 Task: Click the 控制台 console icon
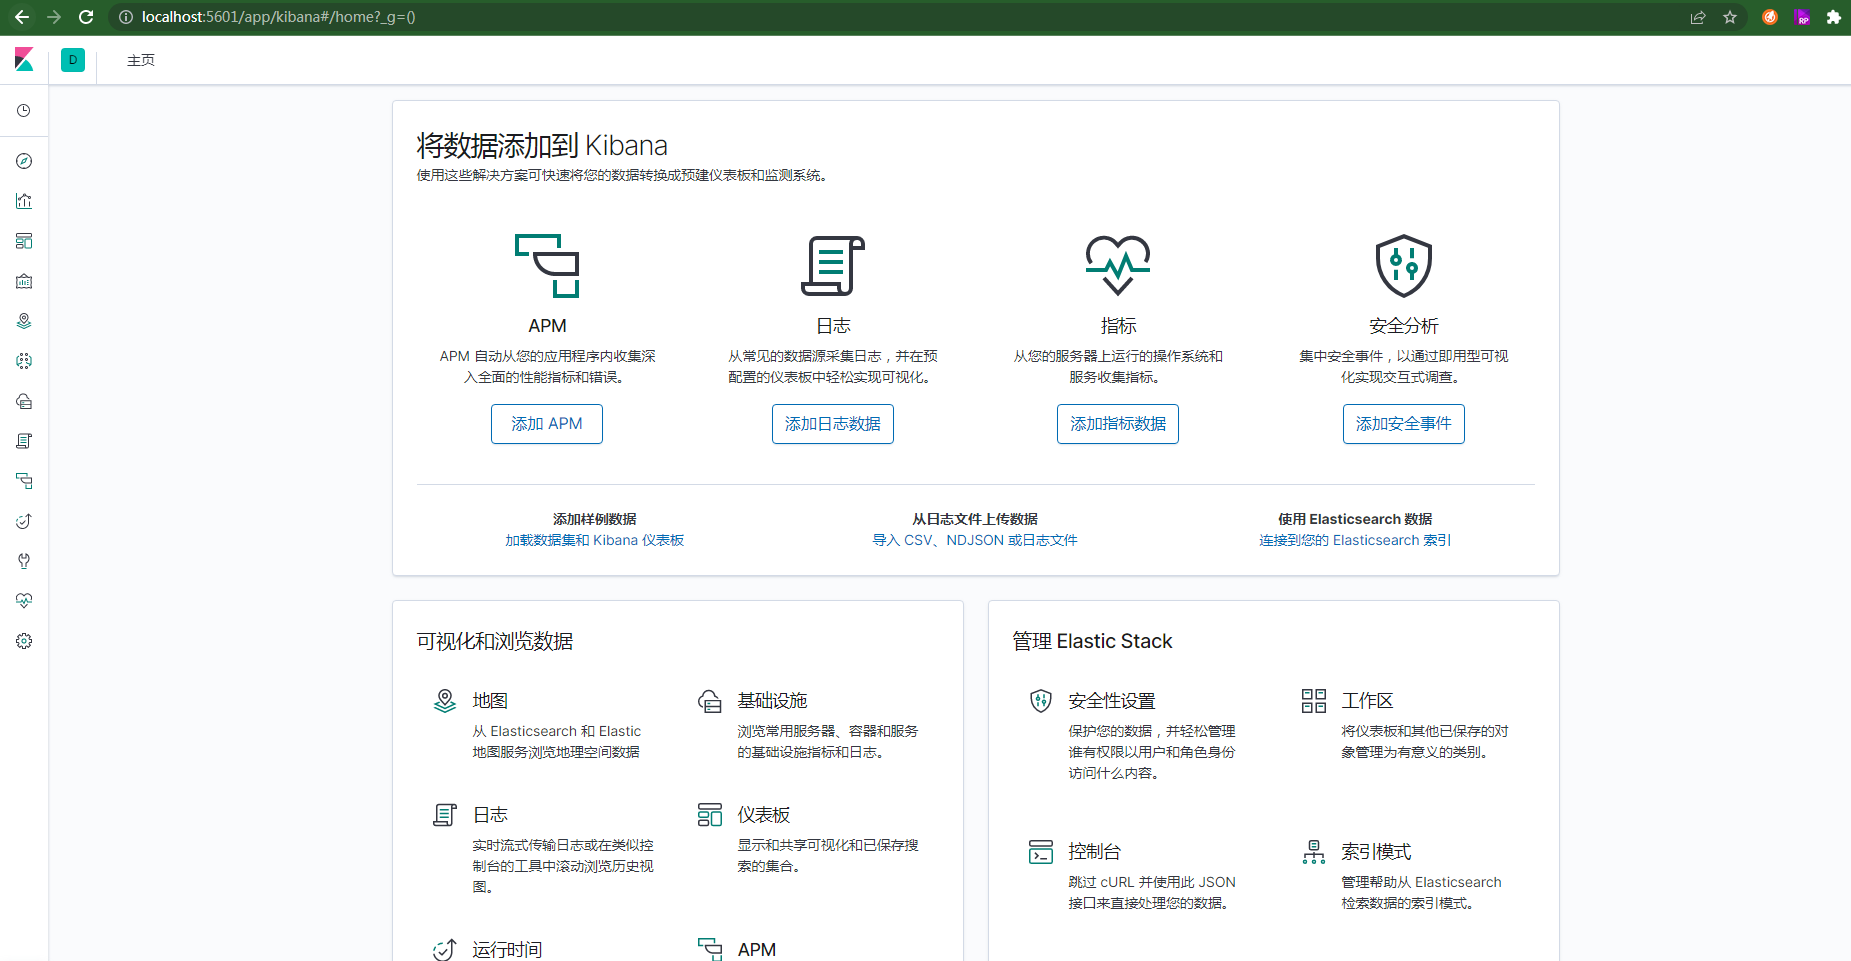click(1041, 852)
